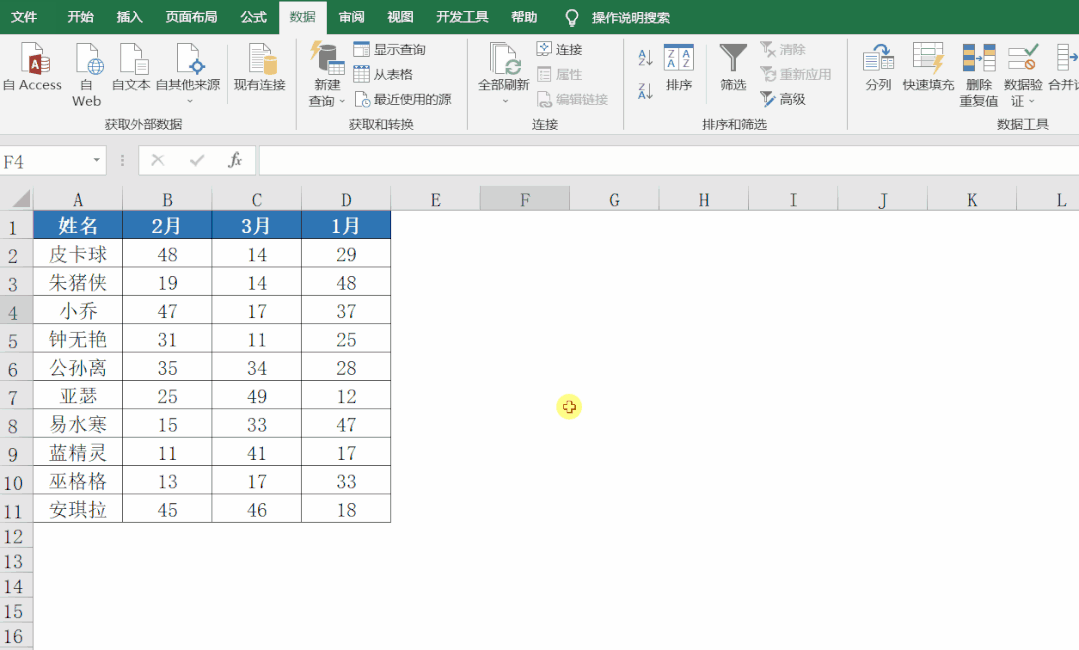Click the Data Validation (数据验证) icon

click(1023, 57)
